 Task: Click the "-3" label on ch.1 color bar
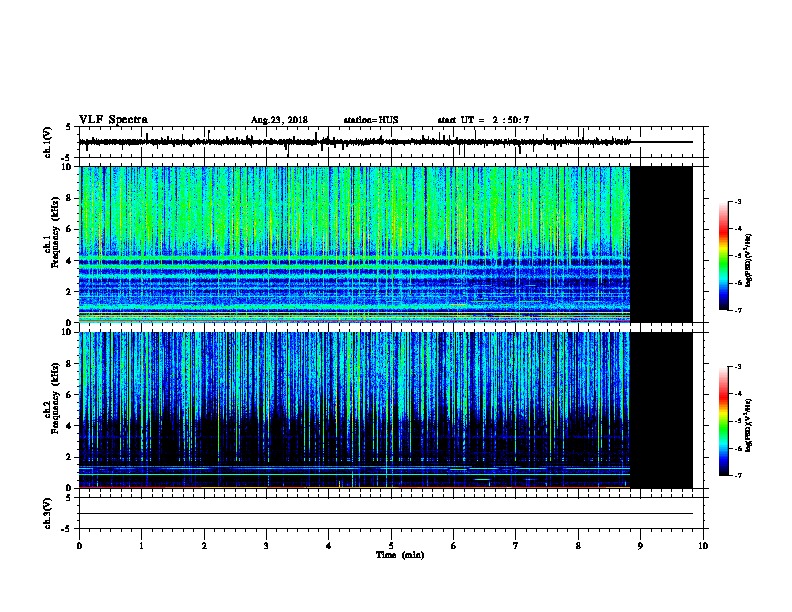[x=737, y=201]
